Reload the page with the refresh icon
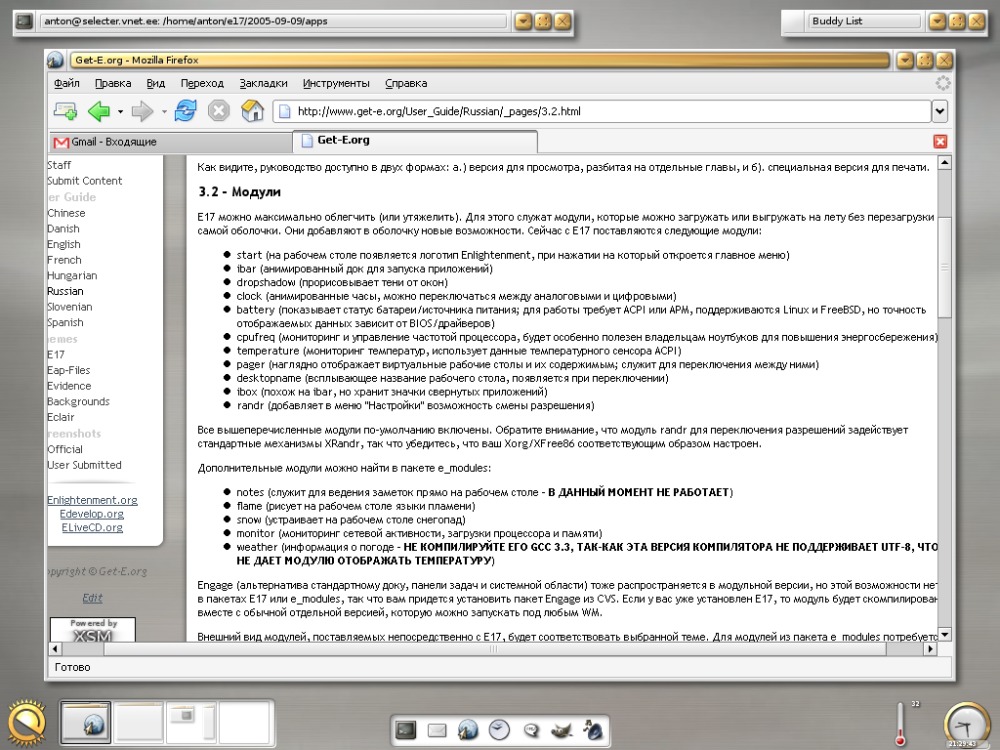 coord(186,111)
